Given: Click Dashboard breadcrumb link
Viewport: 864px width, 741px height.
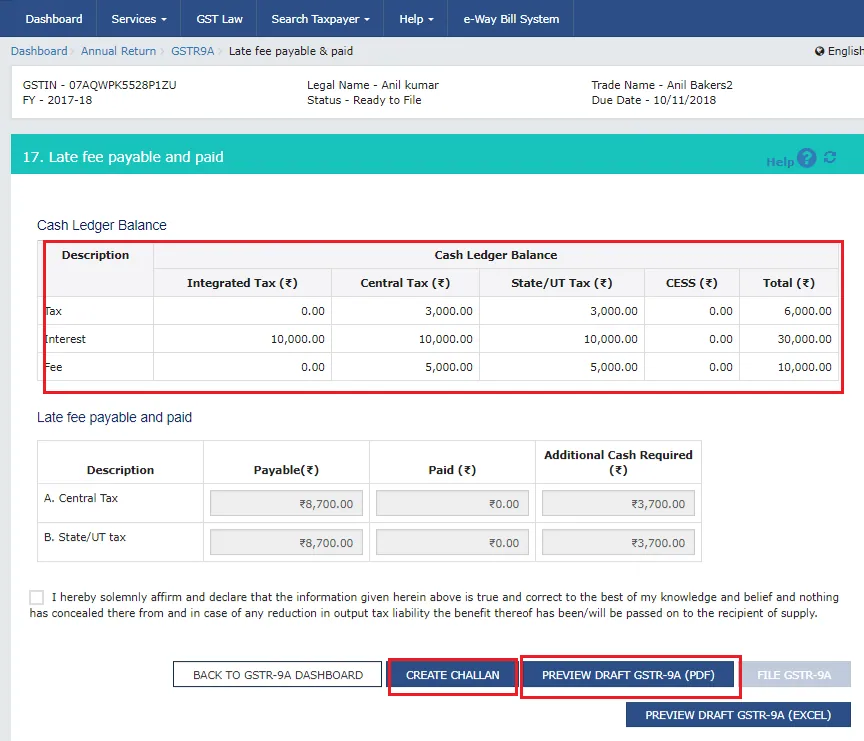Looking at the screenshot, I should point(39,51).
